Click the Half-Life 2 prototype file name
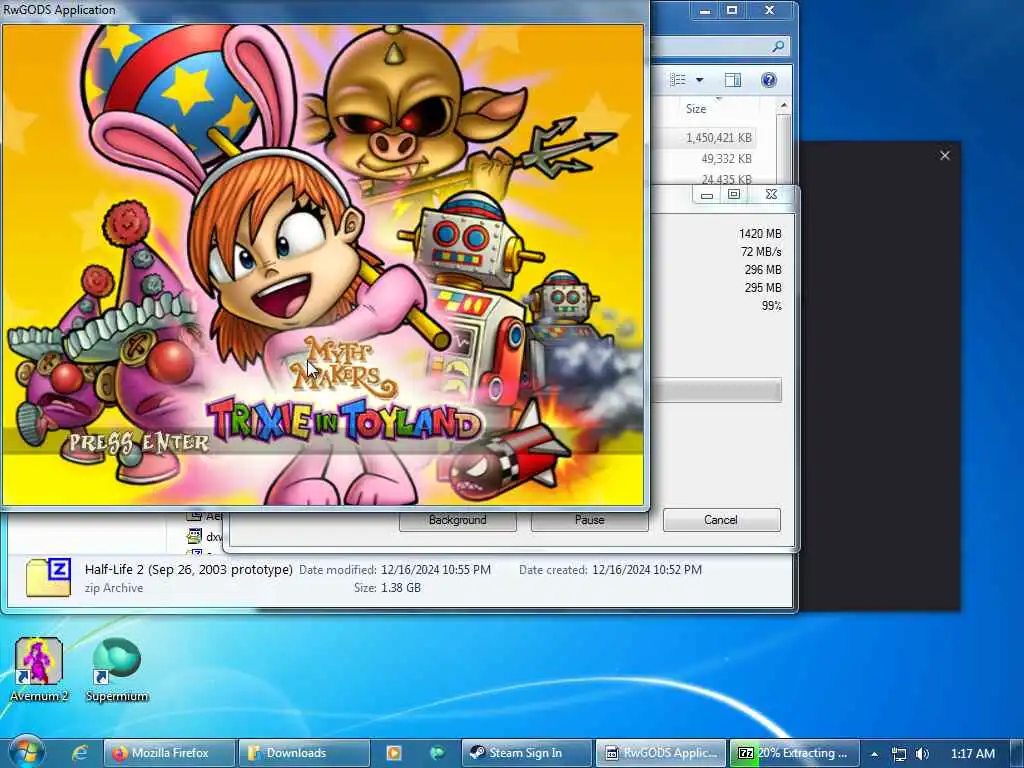This screenshot has height=768, width=1024. click(x=188, y=569)
